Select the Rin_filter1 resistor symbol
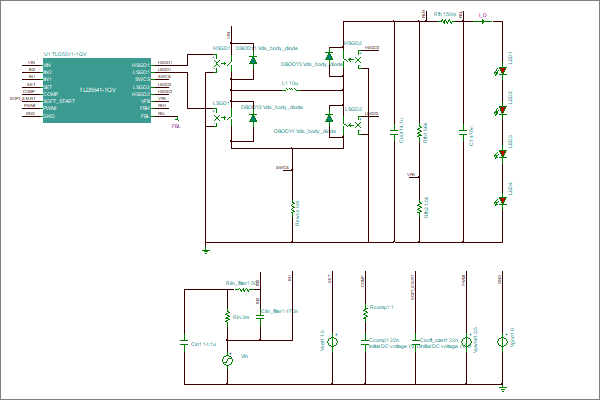The height and width of the screenshot is (400, 600). coord(243,290)
